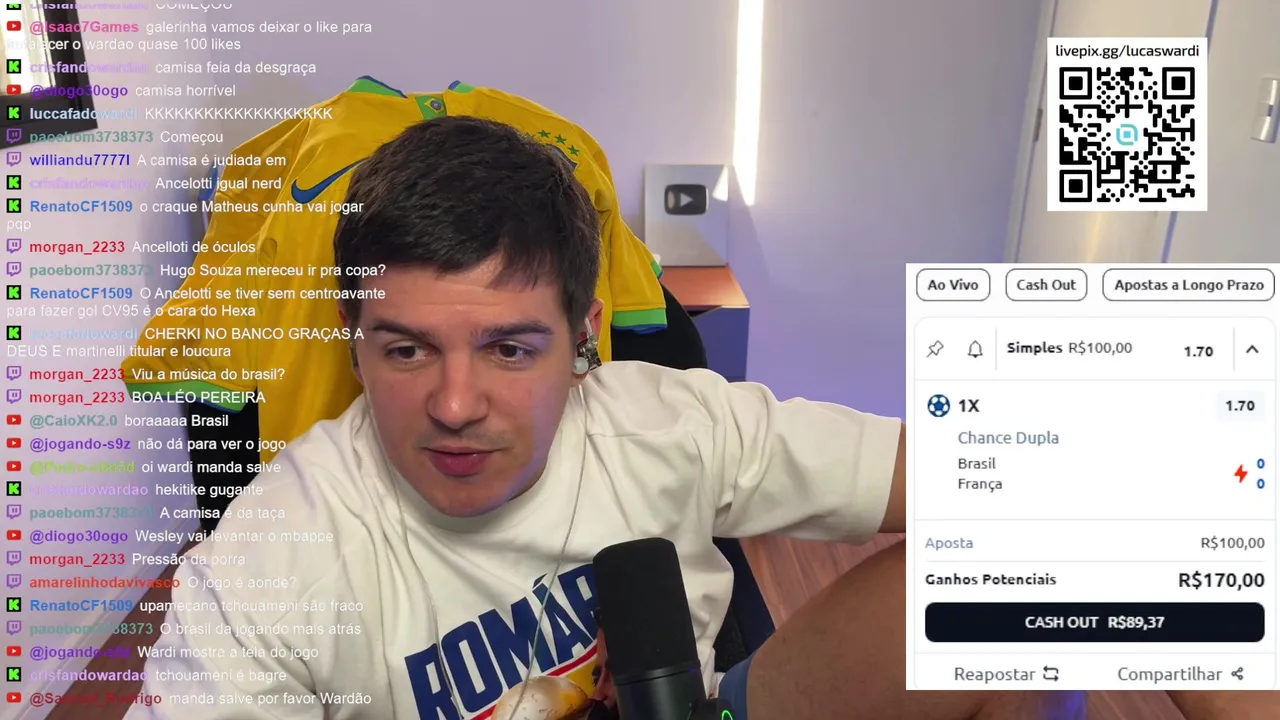
Task: Click the red lightning bolt icon
Action: click(1241, 474)
